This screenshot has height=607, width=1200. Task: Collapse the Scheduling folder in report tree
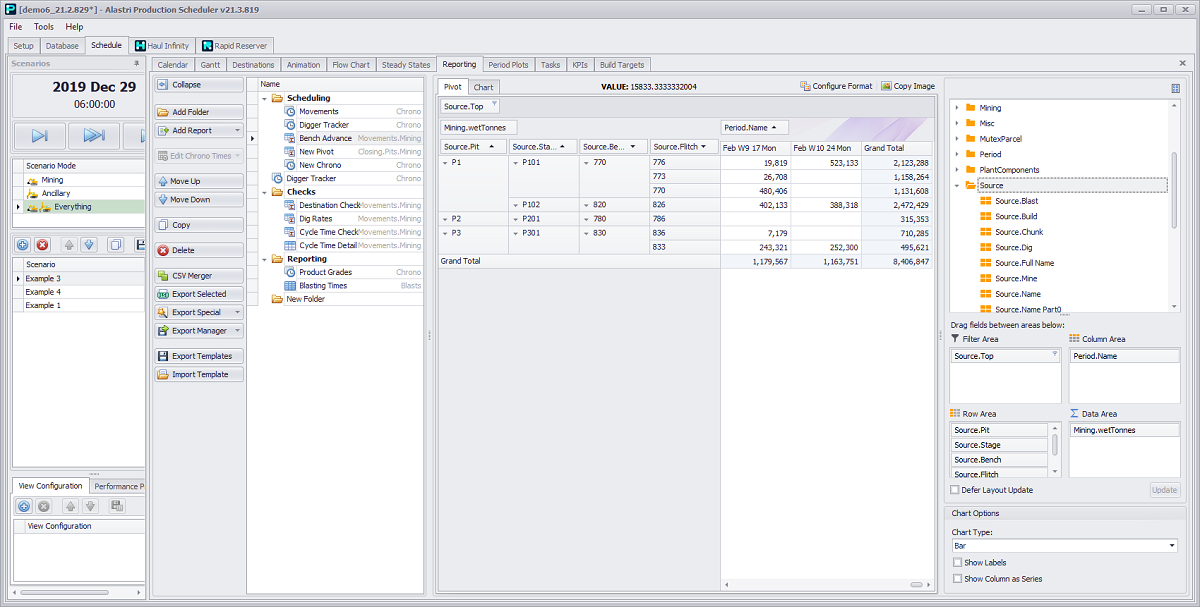(x=265, y=98)
